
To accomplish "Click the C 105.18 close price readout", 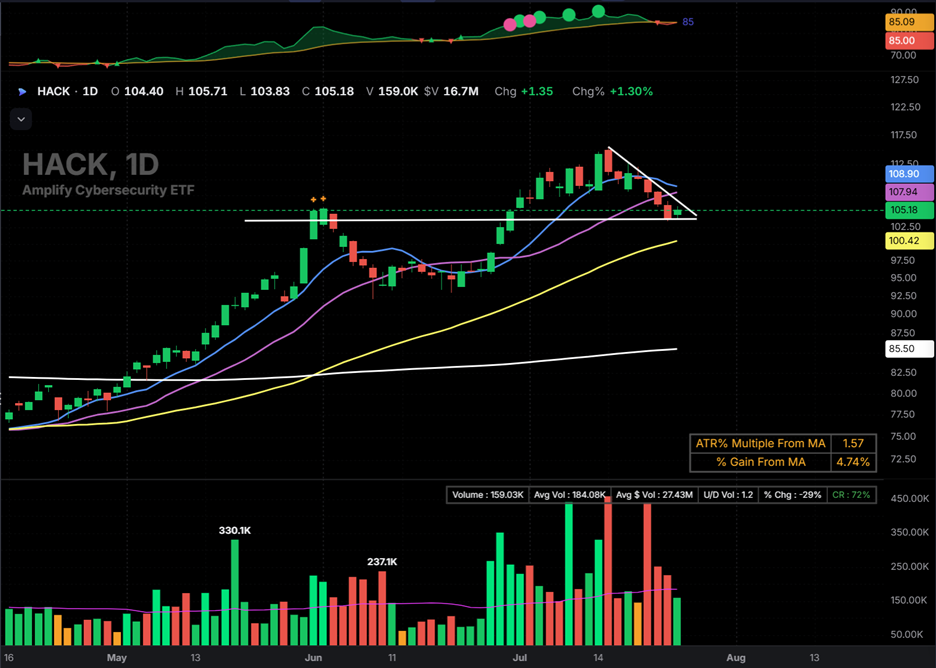I will tap(328, 91).
